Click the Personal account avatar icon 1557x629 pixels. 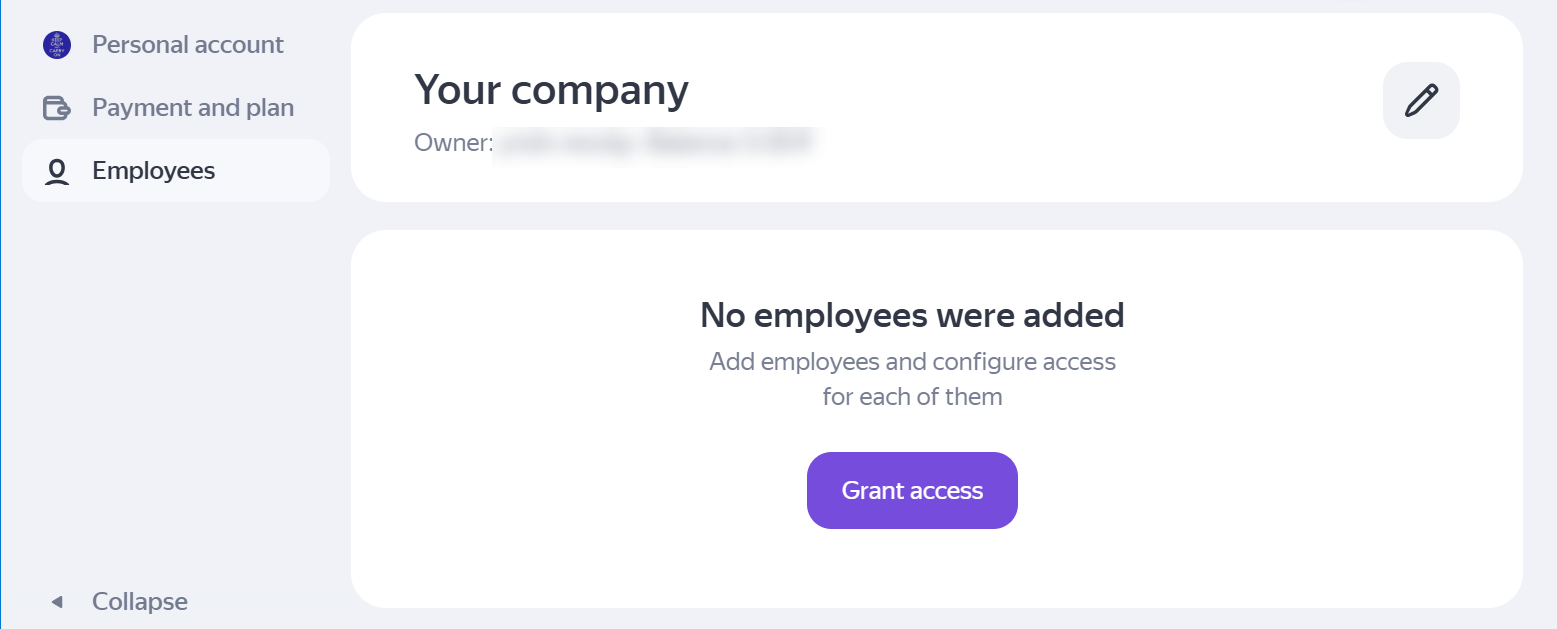(57, 45)
